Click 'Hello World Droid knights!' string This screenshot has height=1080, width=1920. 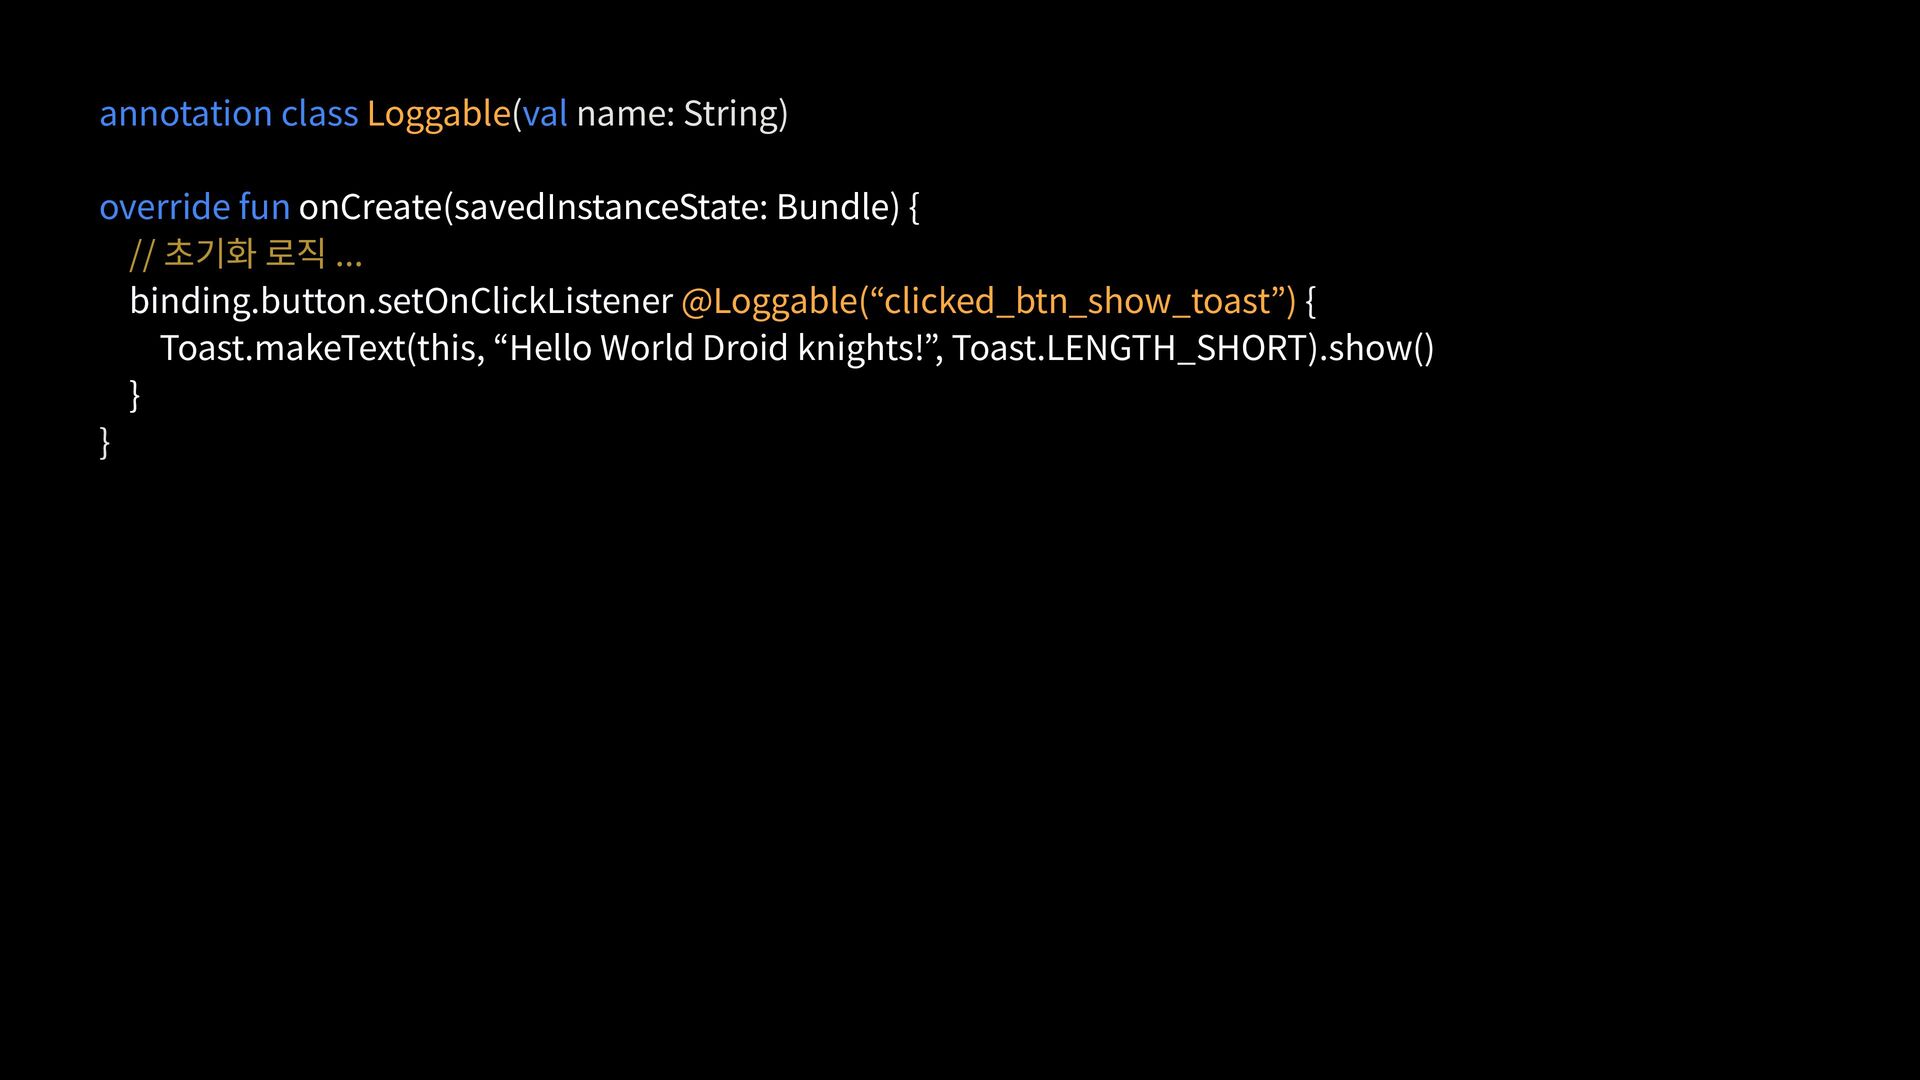click(716, 348)
